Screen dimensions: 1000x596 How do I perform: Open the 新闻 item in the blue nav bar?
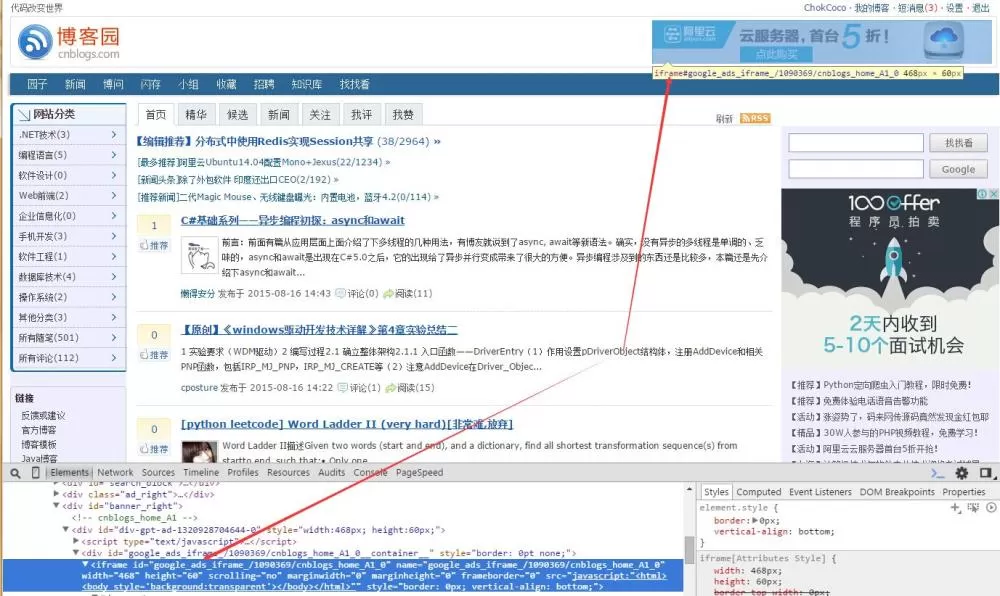(75, 84)
